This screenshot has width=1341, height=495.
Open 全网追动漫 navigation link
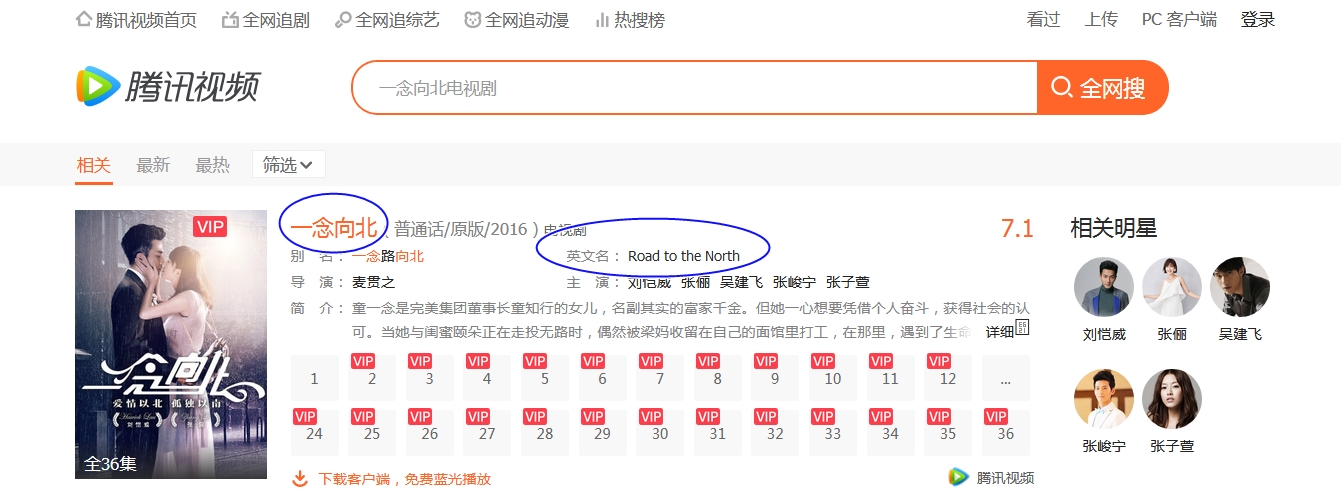click(528, 20)
